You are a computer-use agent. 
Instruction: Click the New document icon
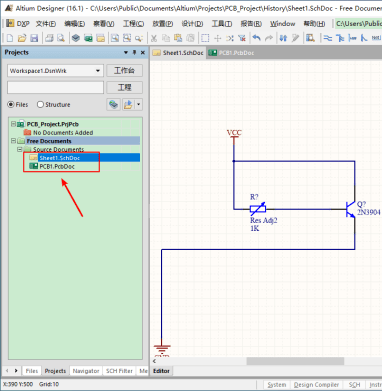click(10, 38)
